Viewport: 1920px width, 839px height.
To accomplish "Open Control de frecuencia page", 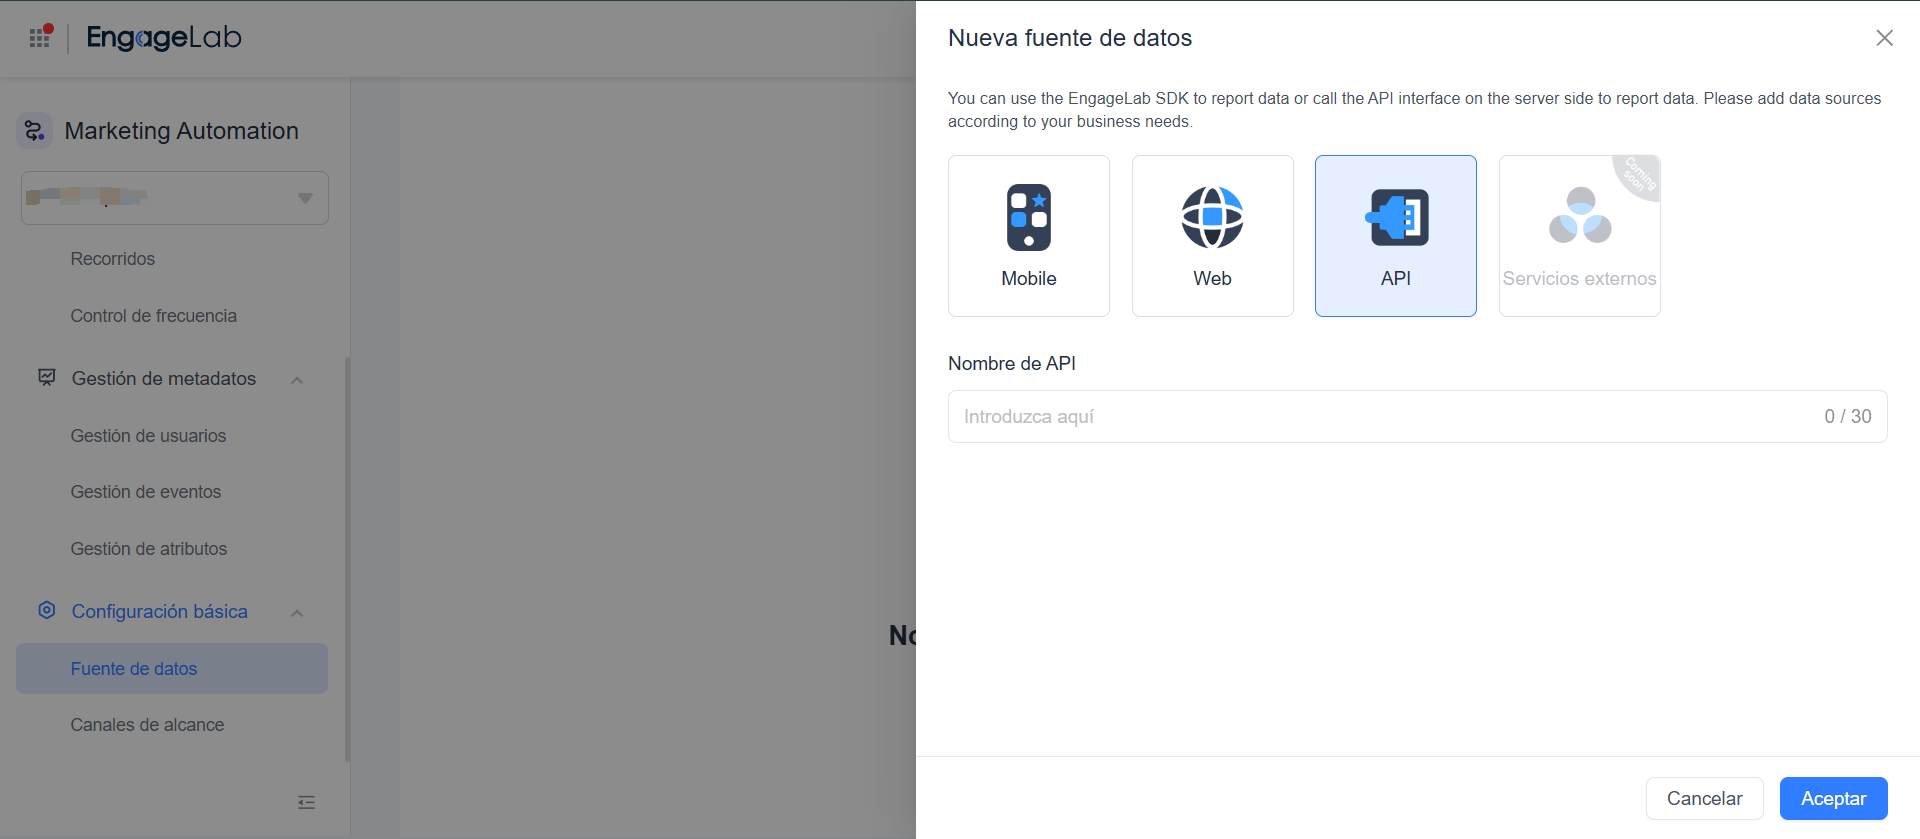I will pyautogui.click(x=154, y=316).
